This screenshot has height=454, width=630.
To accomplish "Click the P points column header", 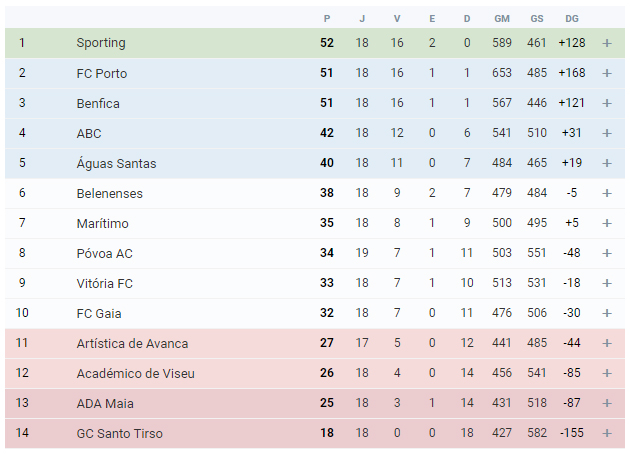I will pyautogui.click(x=327, y=18).
